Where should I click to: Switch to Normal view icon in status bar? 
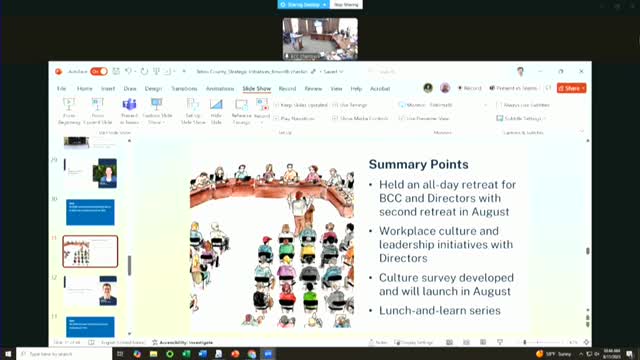pyautogui.click(x=449, y=342)
